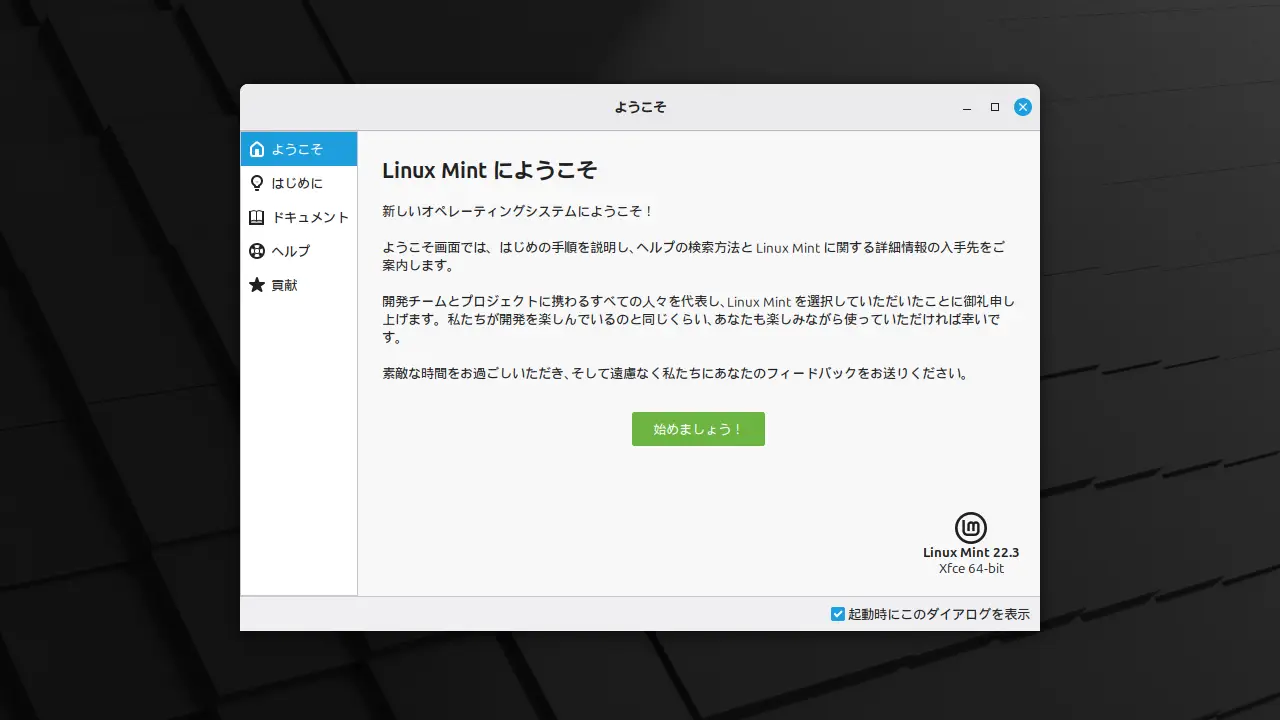Open the 貢献 section label
Screen dimensions: 1280x720
click(x=285, y=285)
